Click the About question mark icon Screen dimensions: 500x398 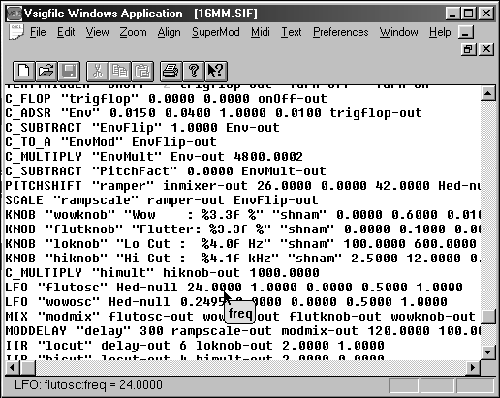point(194,71)
